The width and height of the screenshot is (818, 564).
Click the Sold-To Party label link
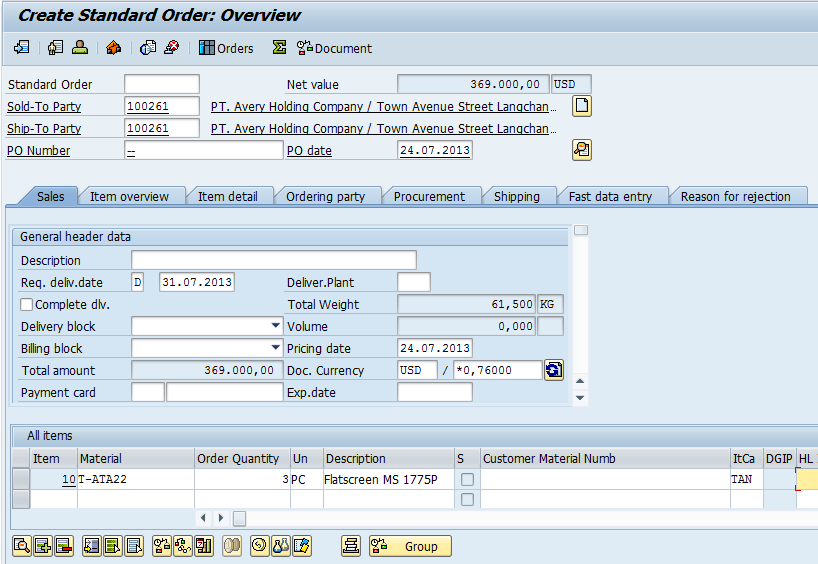pyautogui.click(x=44, y=107)
